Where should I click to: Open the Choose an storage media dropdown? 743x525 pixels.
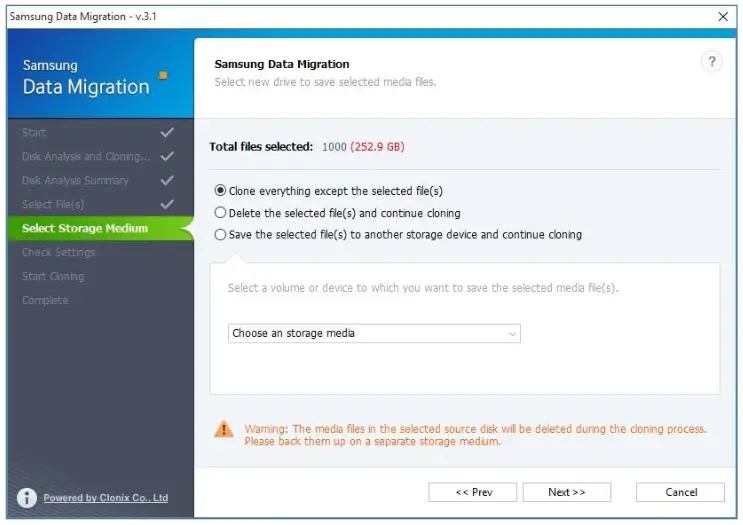[374, 334]
